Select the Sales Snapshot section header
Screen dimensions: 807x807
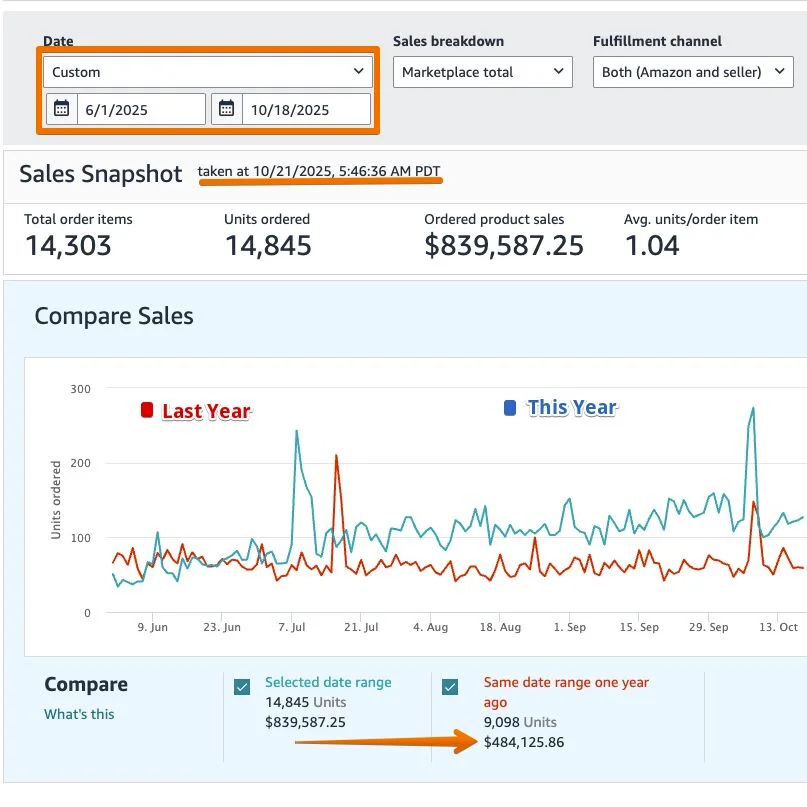click(100, 174)
